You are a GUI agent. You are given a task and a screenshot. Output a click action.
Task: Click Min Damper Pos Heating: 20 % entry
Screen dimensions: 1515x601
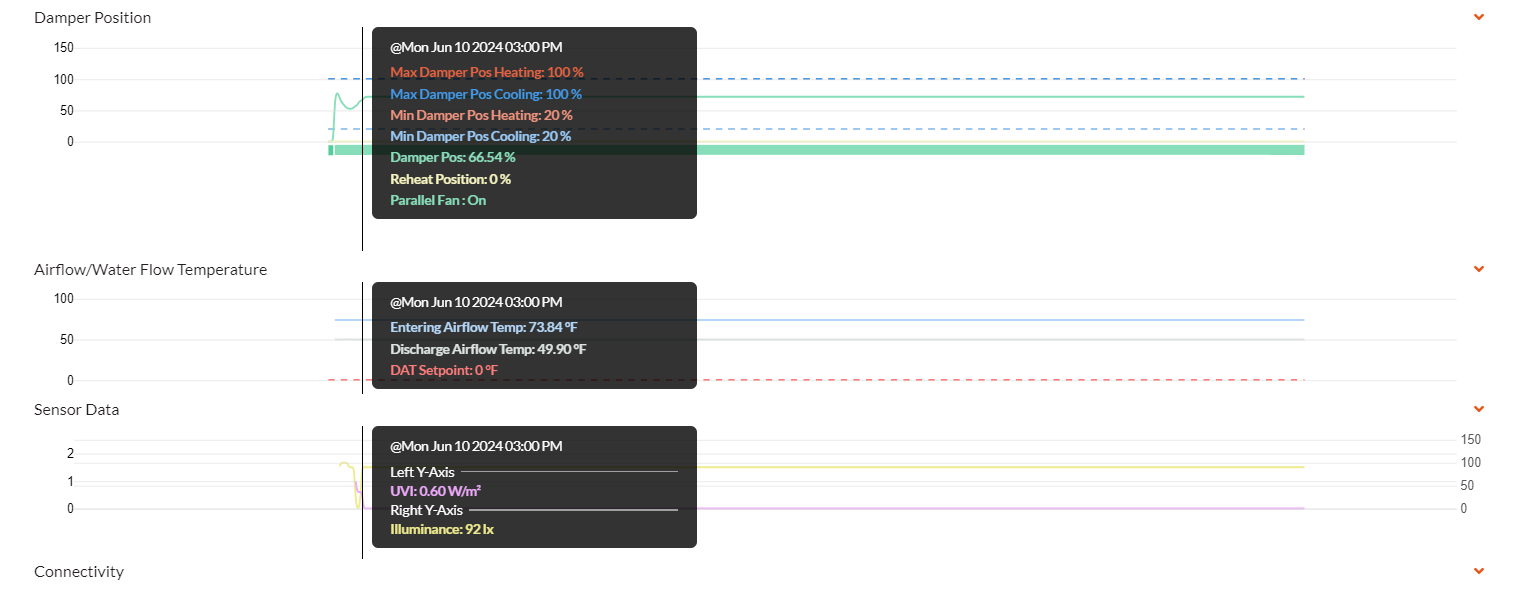tap(481, 115)
